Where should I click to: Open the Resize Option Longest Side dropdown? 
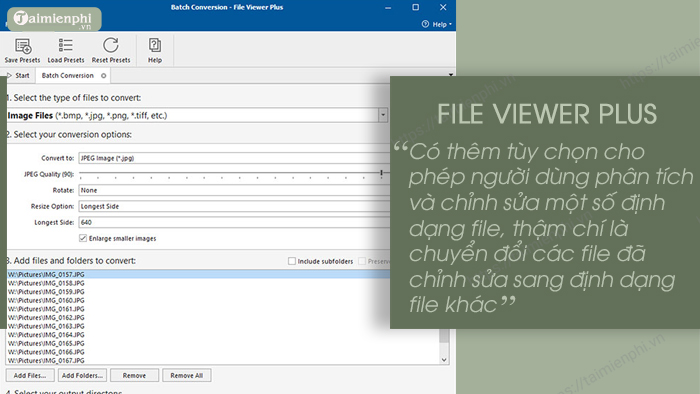(234, 206)
